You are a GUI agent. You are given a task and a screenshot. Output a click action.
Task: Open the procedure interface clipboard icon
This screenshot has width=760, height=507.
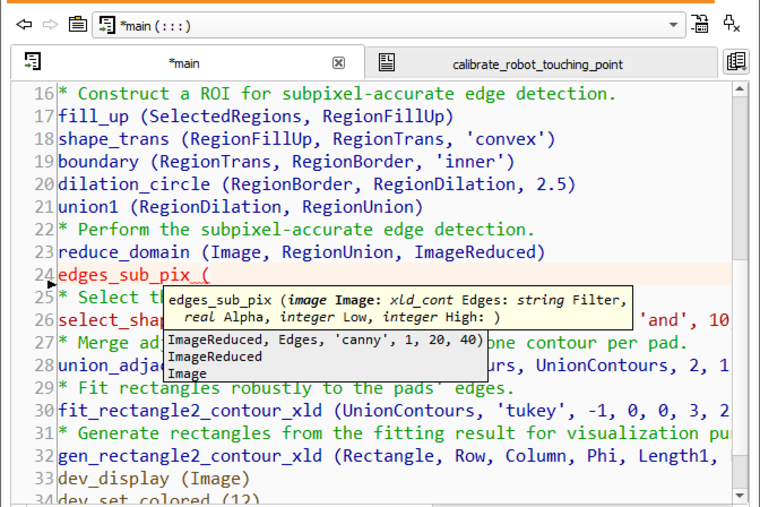click(78, 24)
